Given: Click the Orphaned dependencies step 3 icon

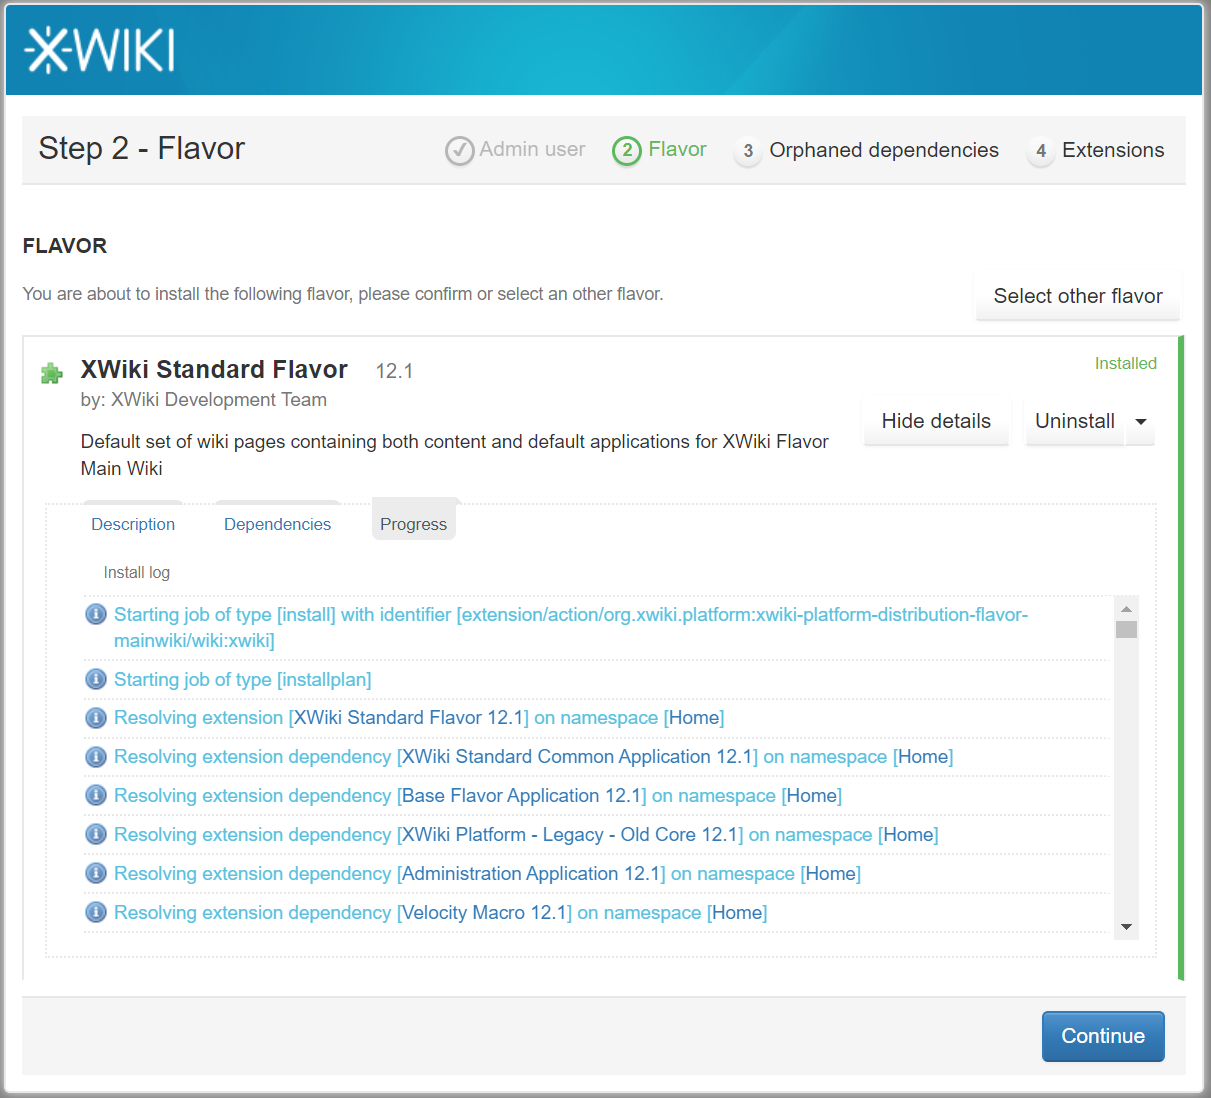Looking at the screenshot, I should 748,151.
